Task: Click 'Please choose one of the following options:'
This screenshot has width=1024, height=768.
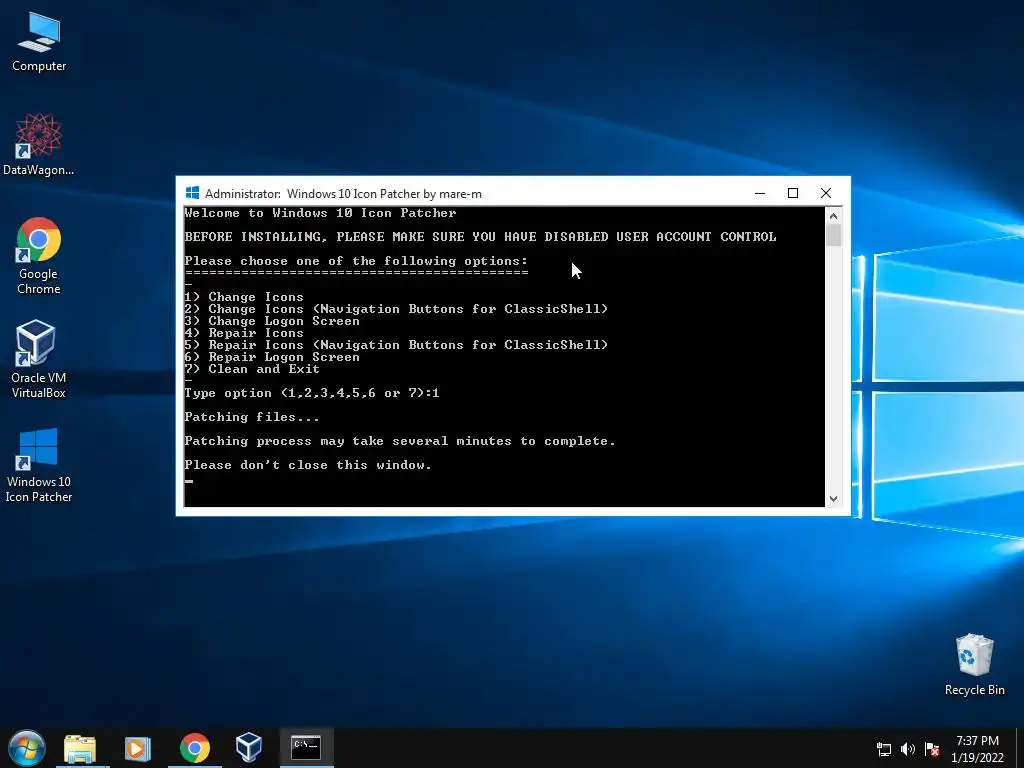Action: (x=356, y=261)
